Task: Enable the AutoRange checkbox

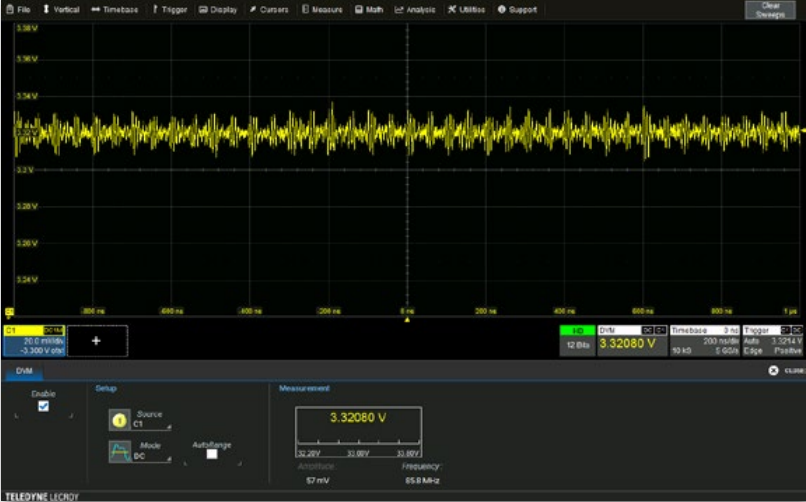Action: point(211,454)
